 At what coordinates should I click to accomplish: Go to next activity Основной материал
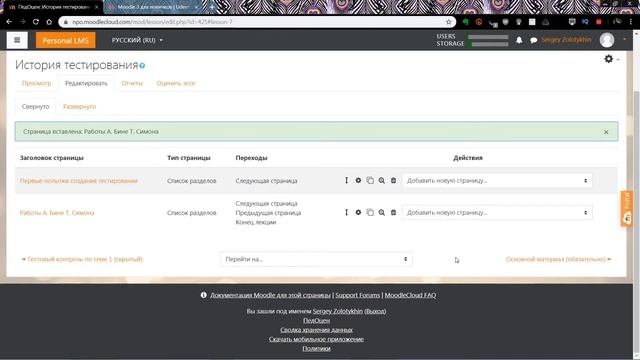point(558,259)
